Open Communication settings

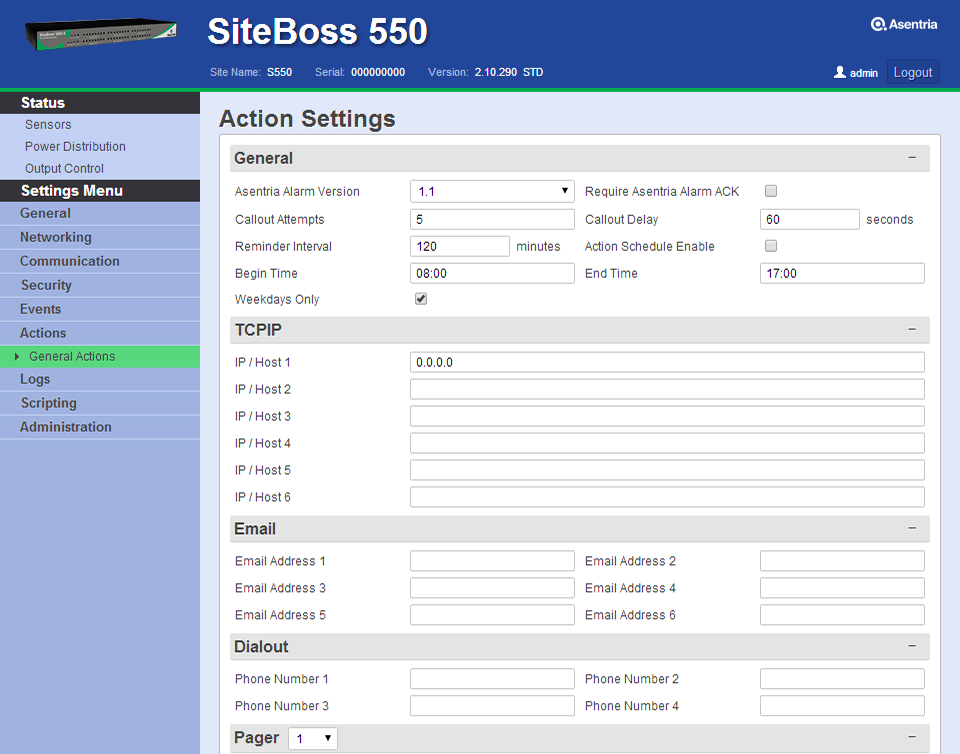pos(100,261)
